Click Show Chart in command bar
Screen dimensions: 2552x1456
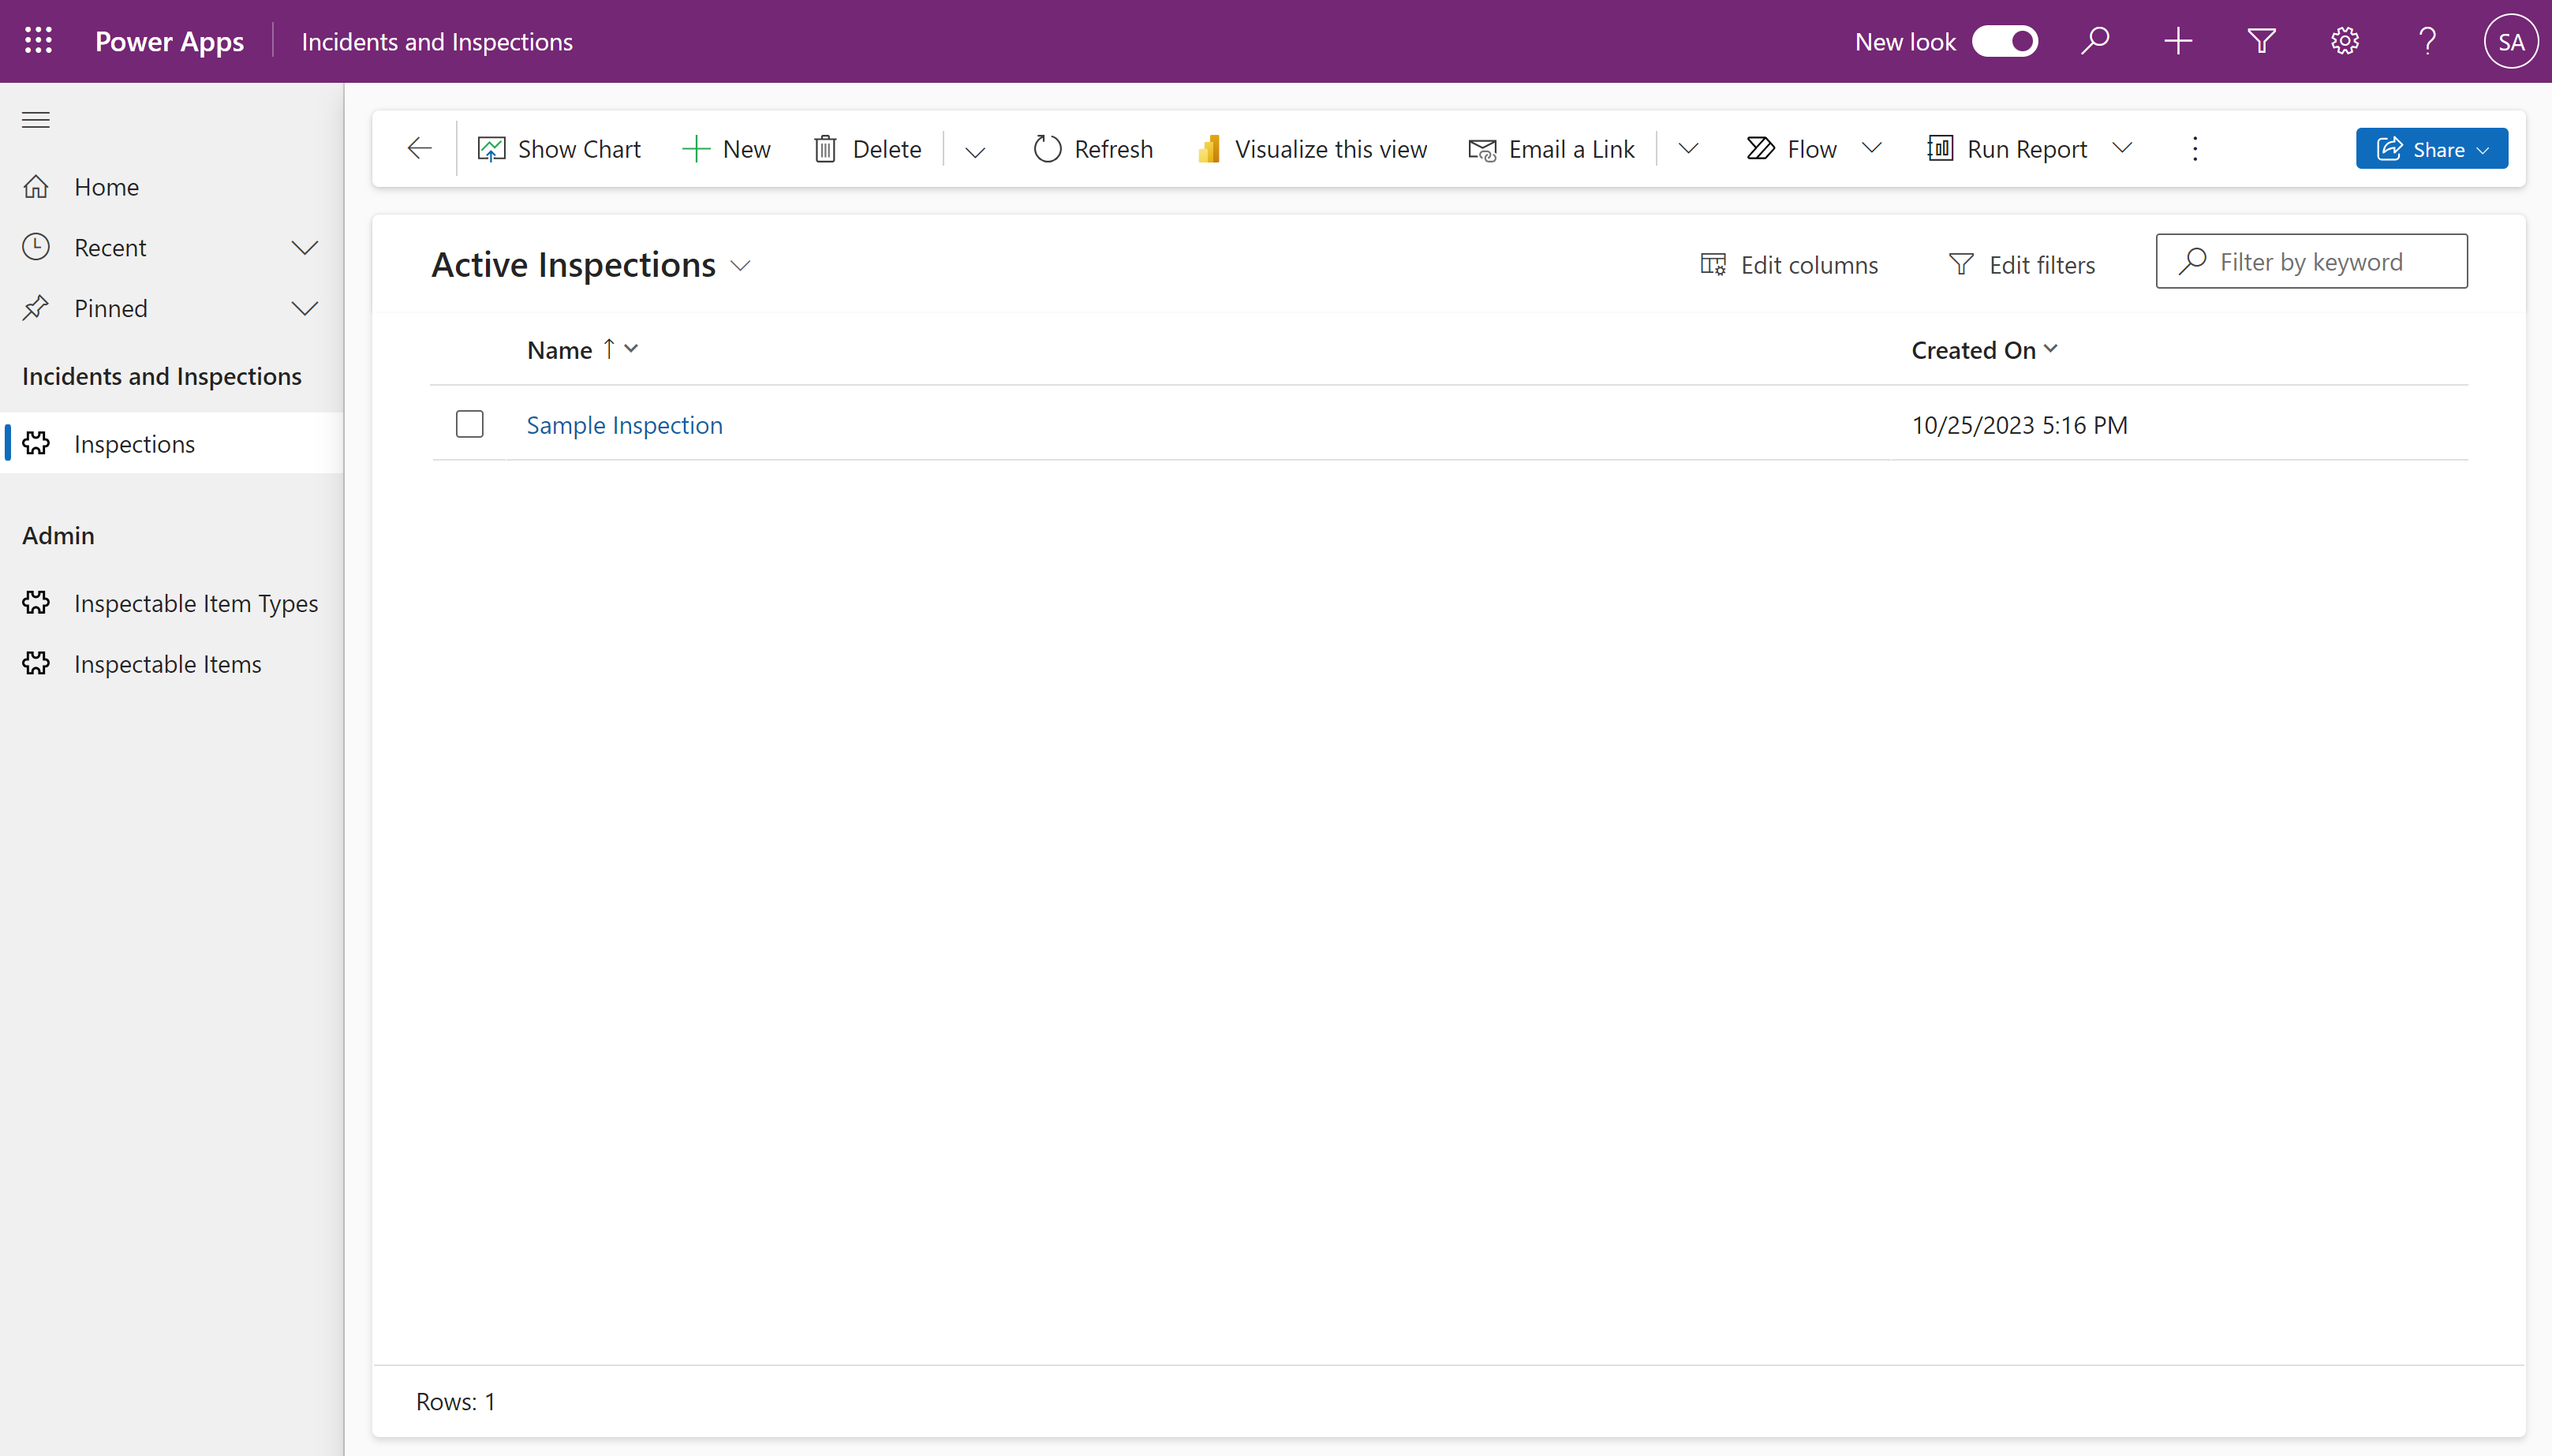coord(559,149)
